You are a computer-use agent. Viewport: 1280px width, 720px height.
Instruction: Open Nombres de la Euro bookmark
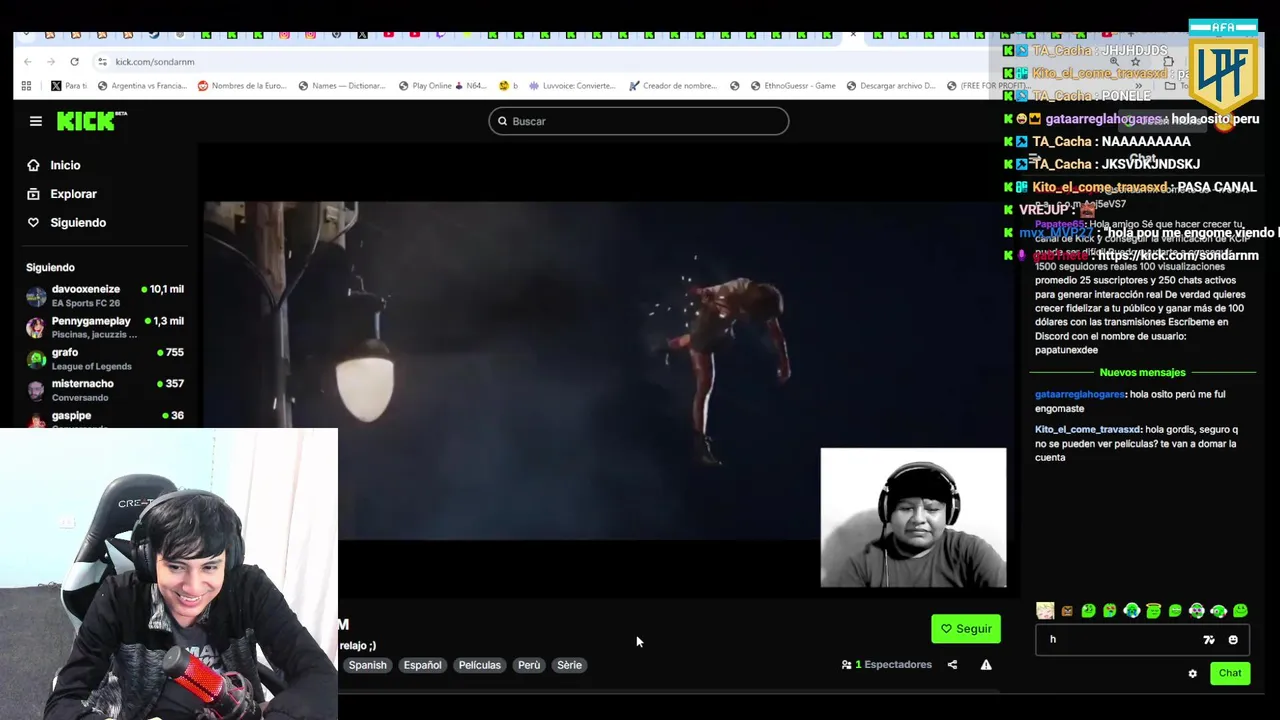click(x=242, y=86)
